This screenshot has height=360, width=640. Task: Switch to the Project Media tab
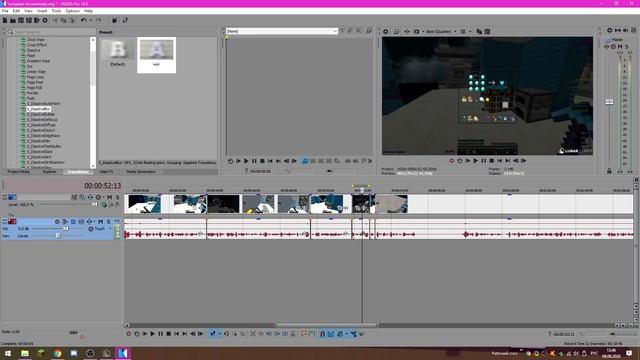[x=19, y=172]
